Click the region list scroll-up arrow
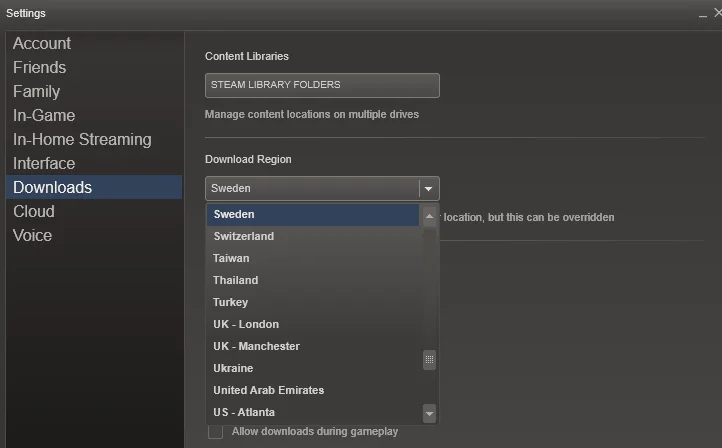This screenshot has width=722, height=448. coord(429,216)
